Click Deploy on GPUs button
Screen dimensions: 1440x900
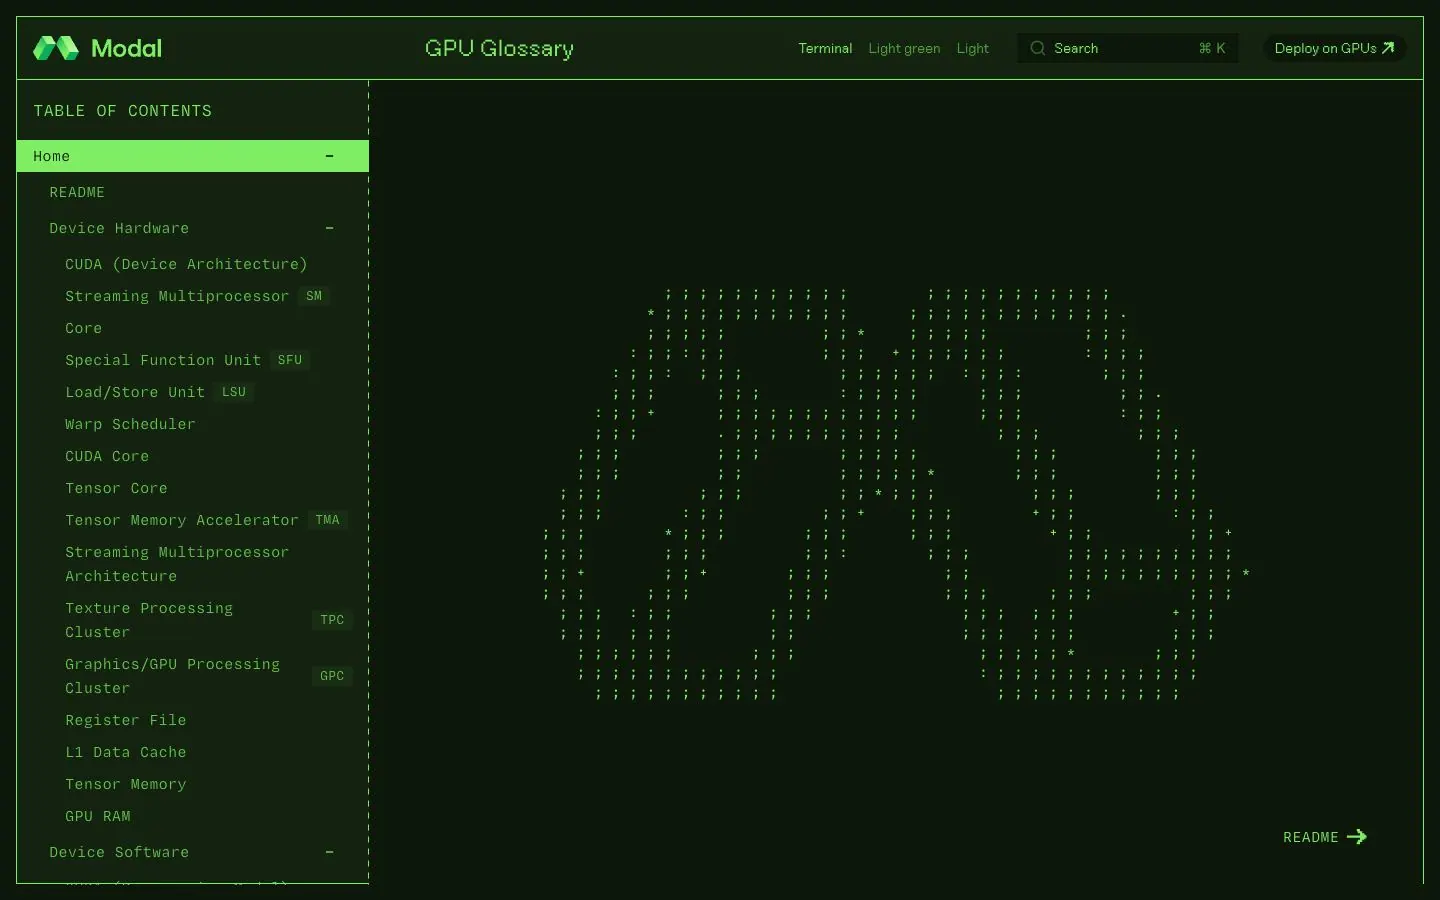pos(1334,48)
